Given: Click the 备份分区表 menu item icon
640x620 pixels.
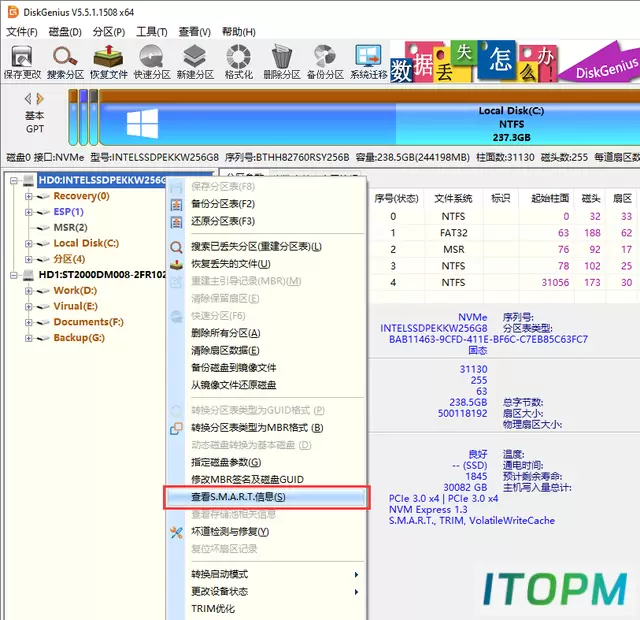Looking at the screenshot, I should (176, 204).
